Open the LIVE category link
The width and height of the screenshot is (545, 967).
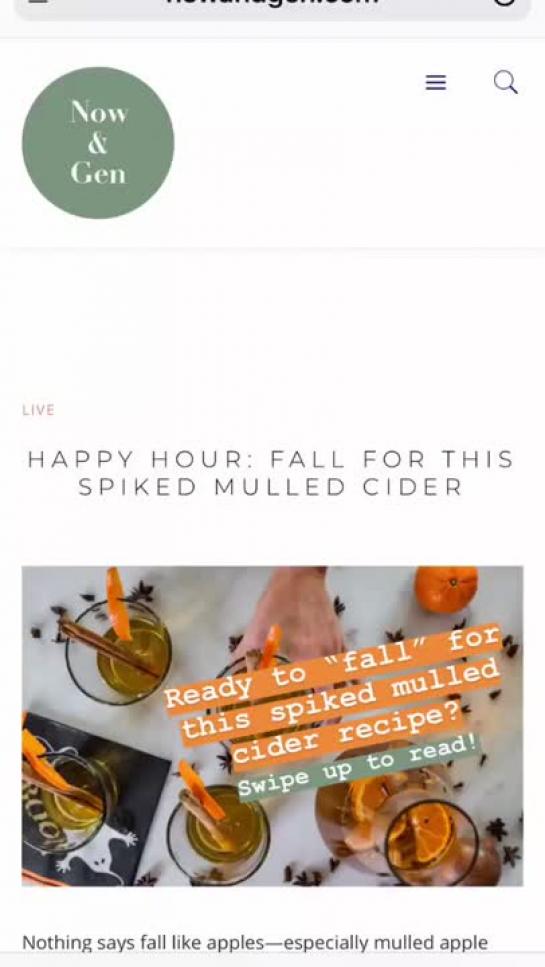pos(38,410)
